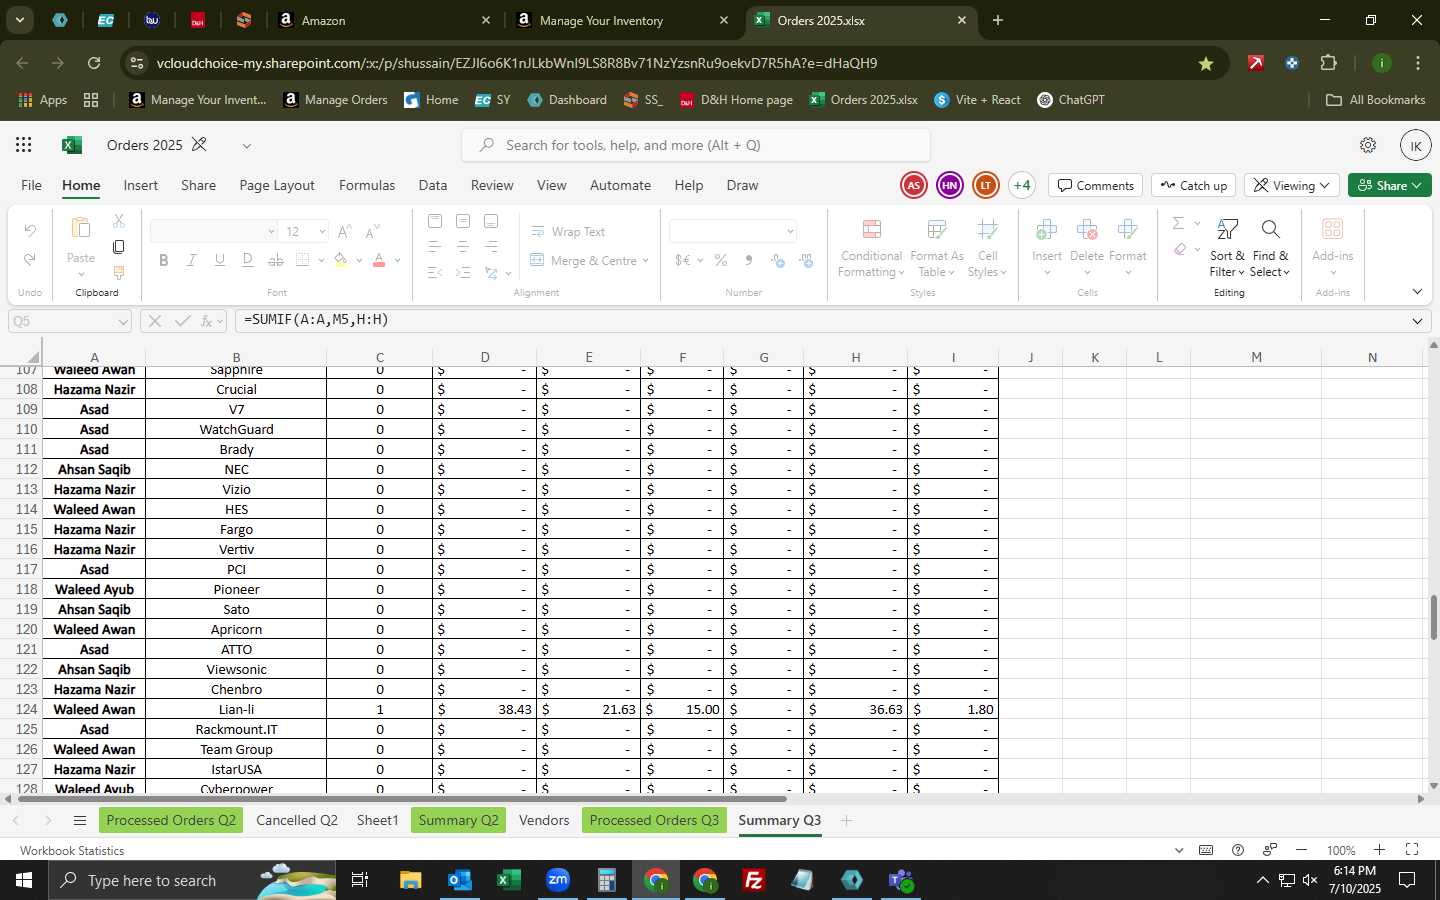This screenshot has height=900, width=1440.
Task: Select column H header
Action: click(x=856, y=357)
